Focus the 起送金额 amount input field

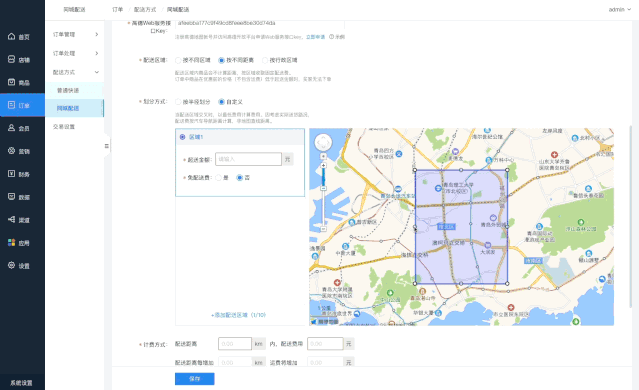click(248, 159)
